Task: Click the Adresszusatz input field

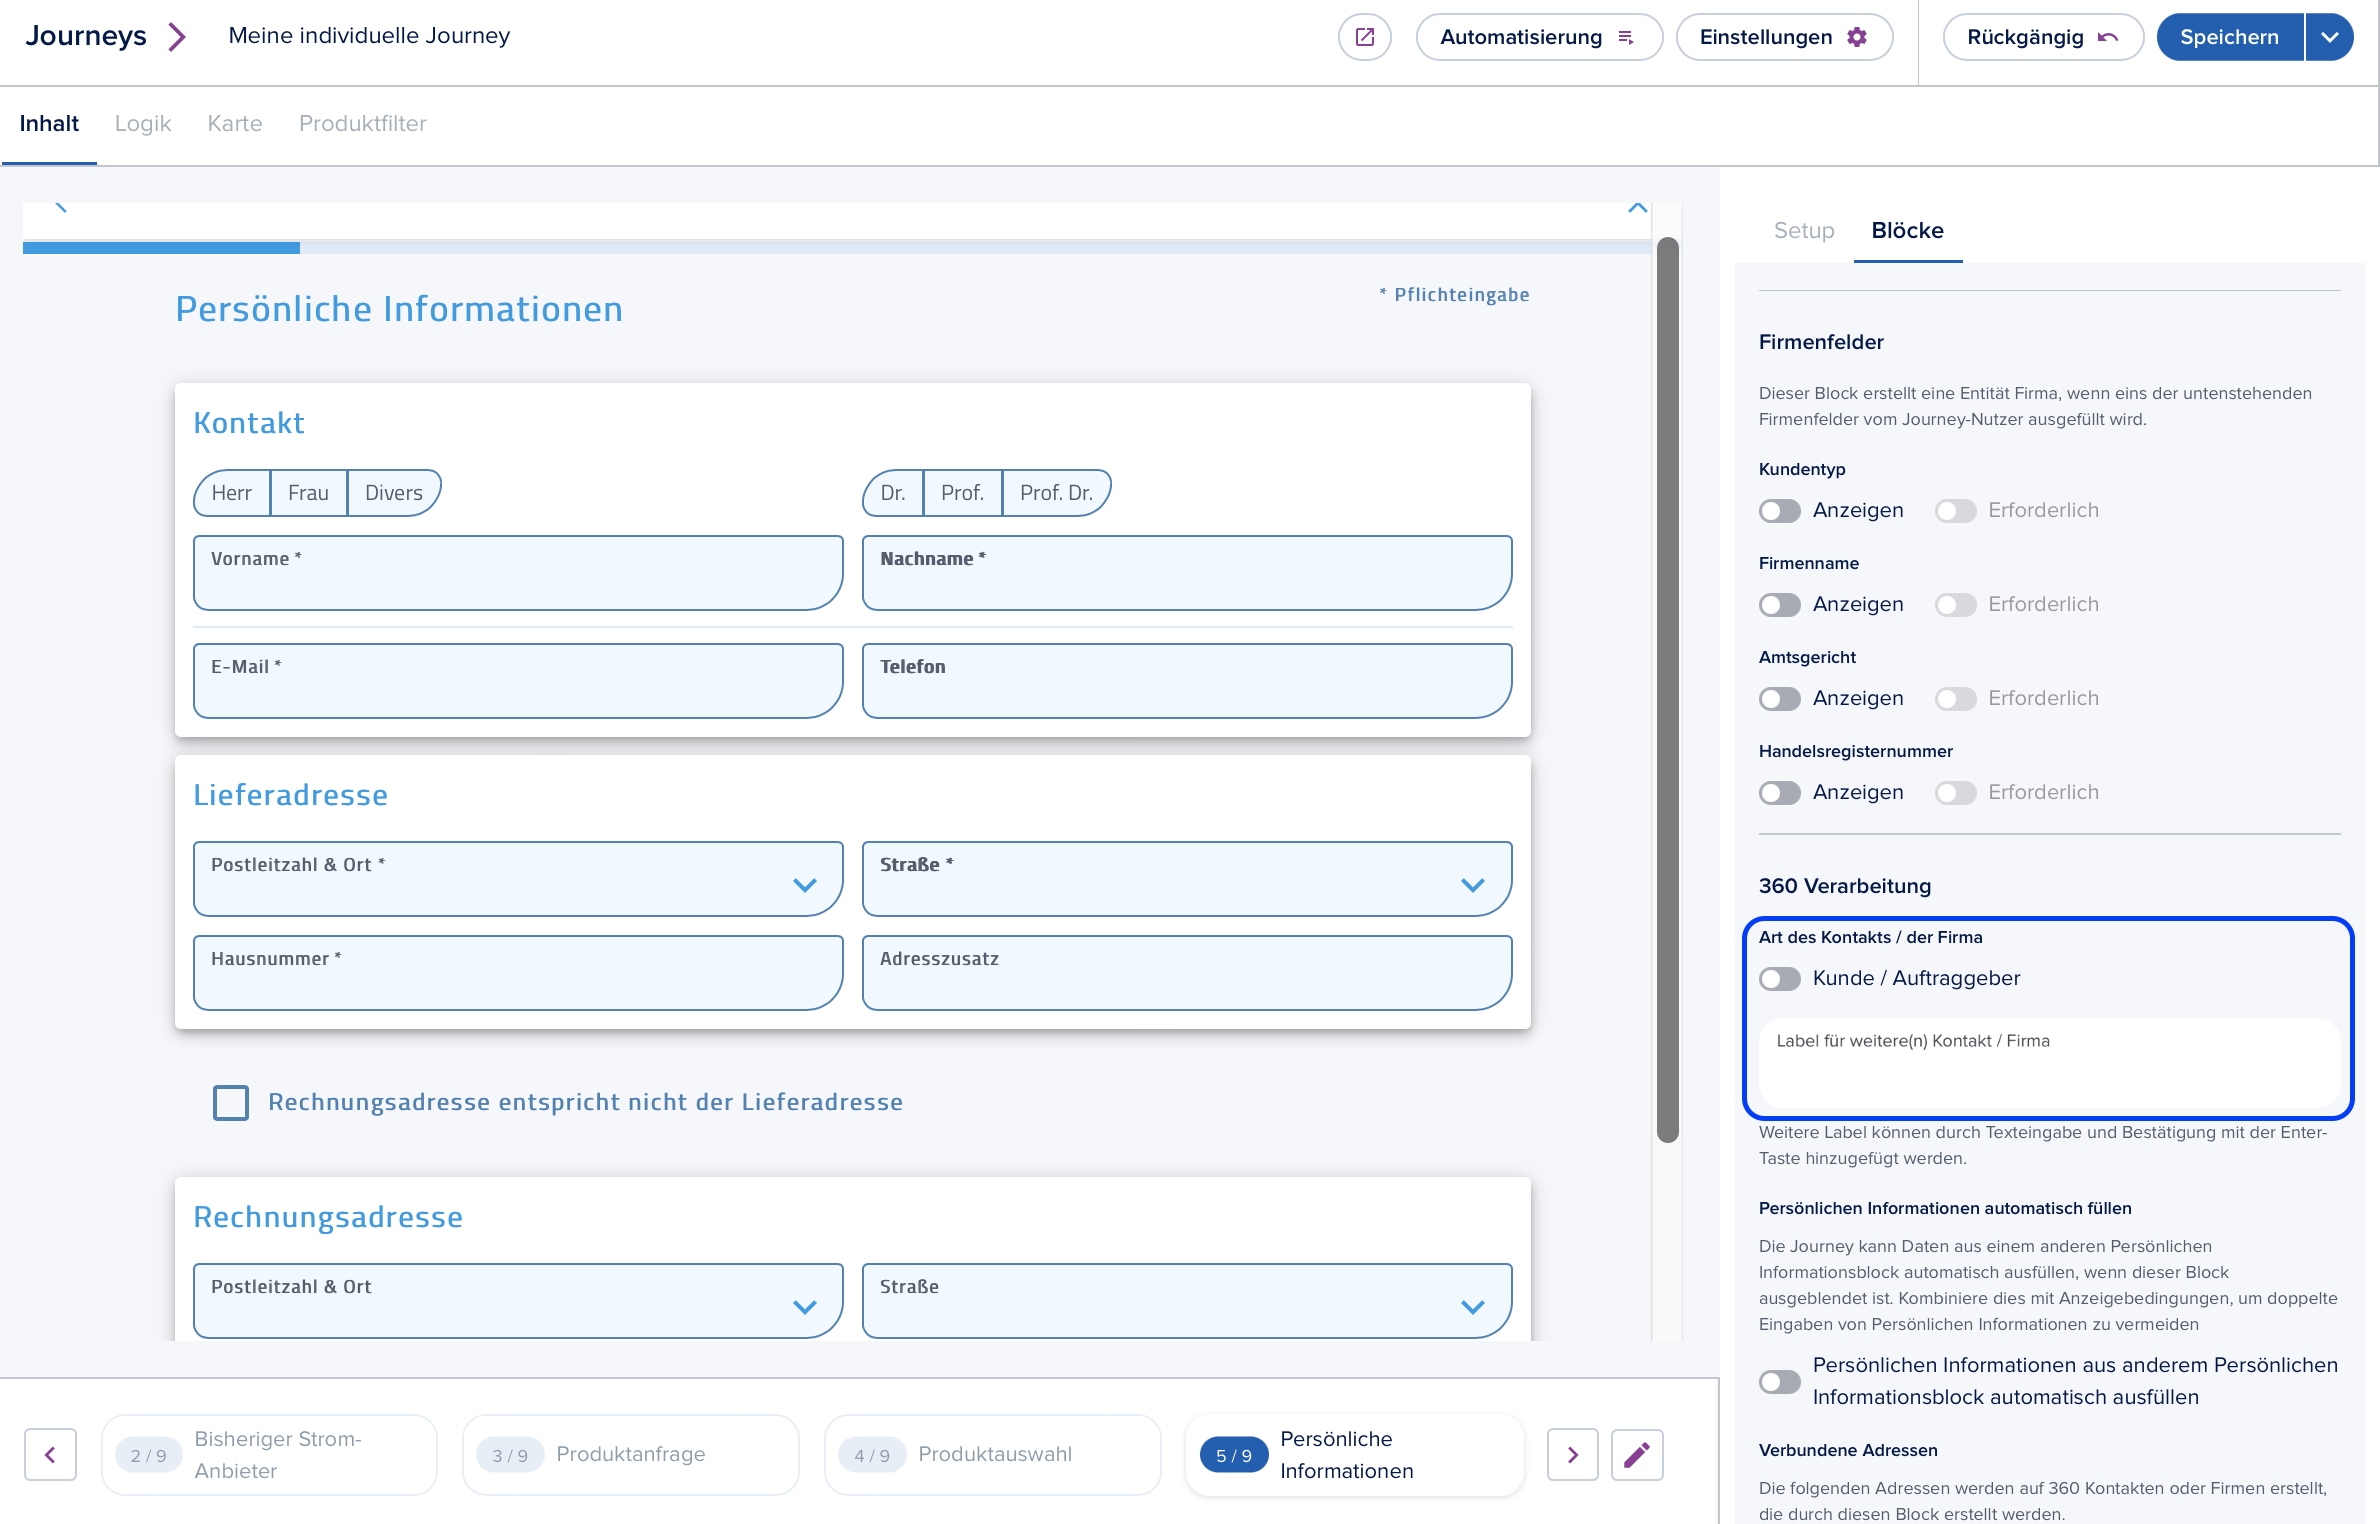Action: tap(1187, 973)
